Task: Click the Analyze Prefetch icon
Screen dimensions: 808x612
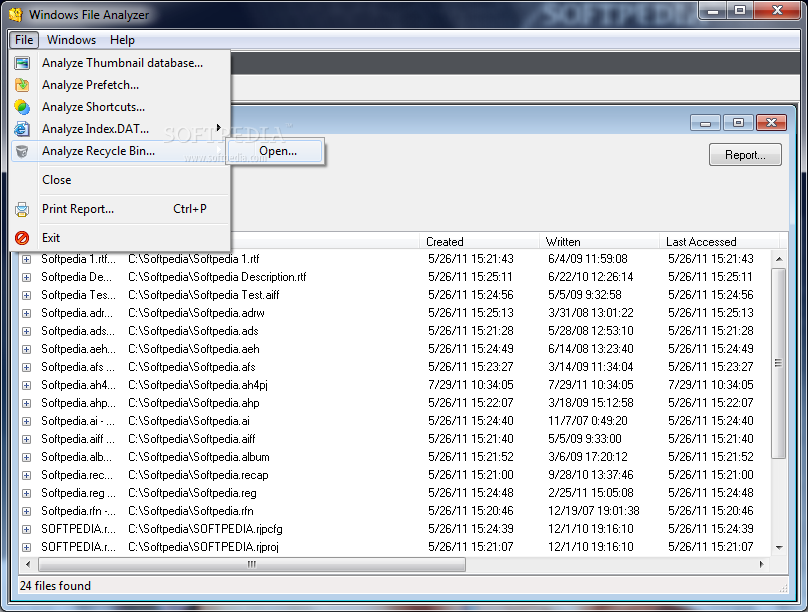Action: tap(22, 84)
